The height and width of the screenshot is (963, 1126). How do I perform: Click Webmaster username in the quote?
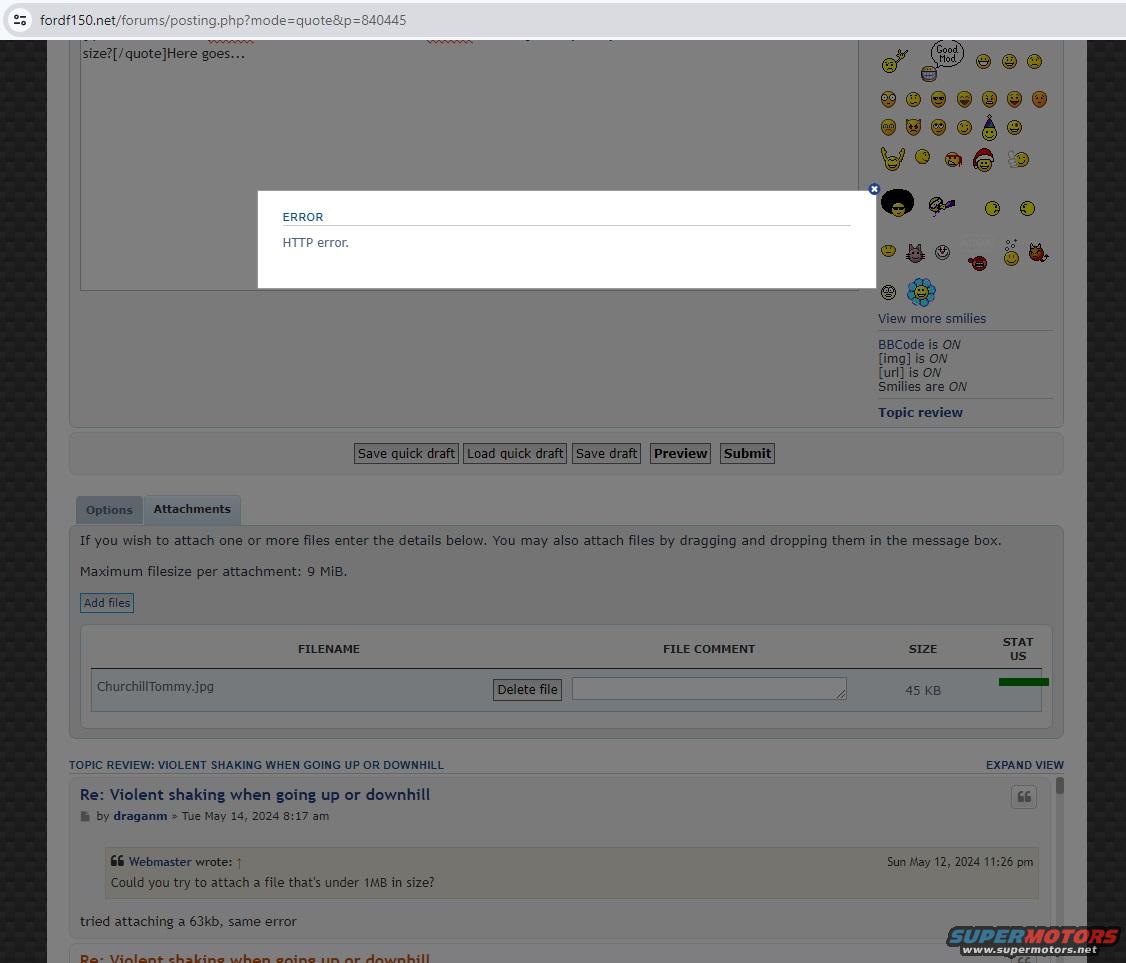tap(160, 862)
